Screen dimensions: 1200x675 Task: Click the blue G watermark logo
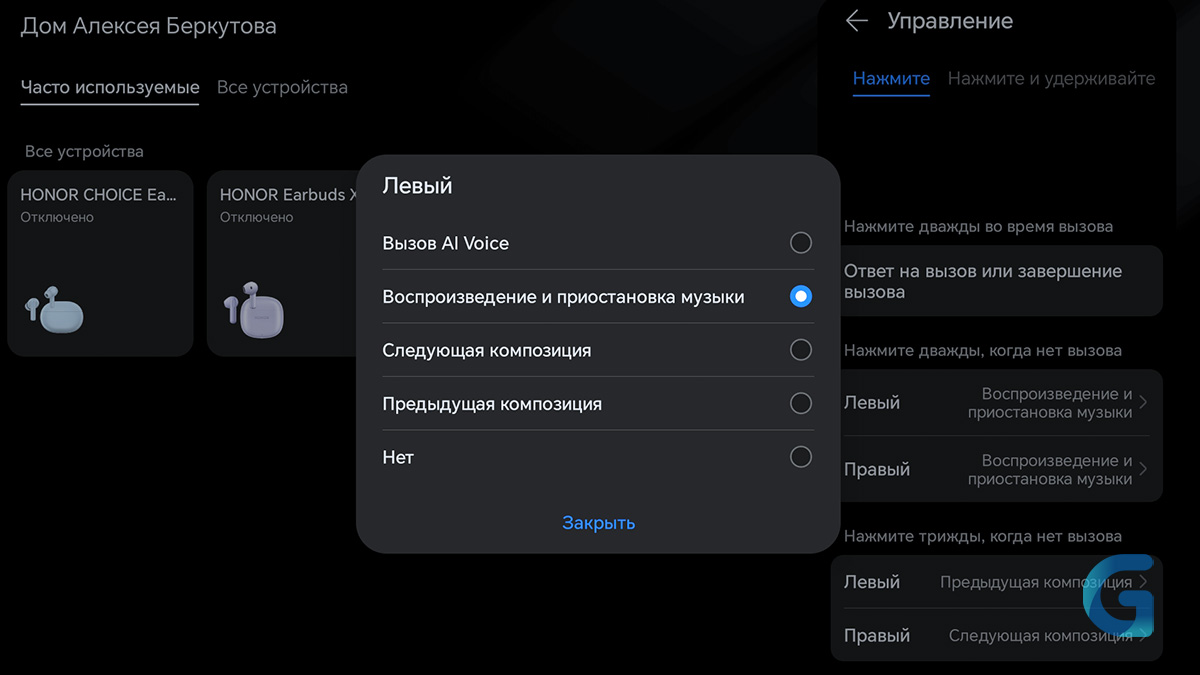click(x=1120, y=594)
